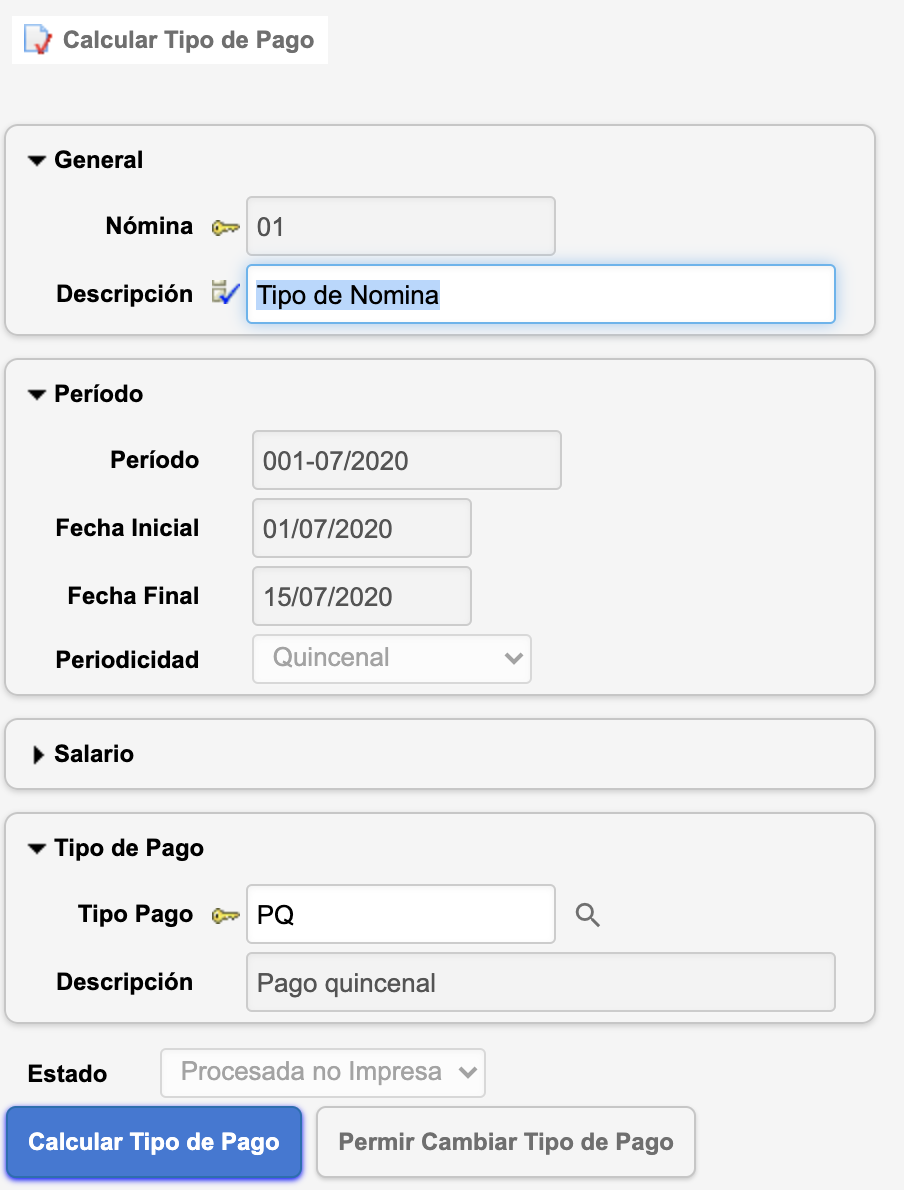
Task: Click the Período field showing 001-07/2020
Action: click(406, 461)
